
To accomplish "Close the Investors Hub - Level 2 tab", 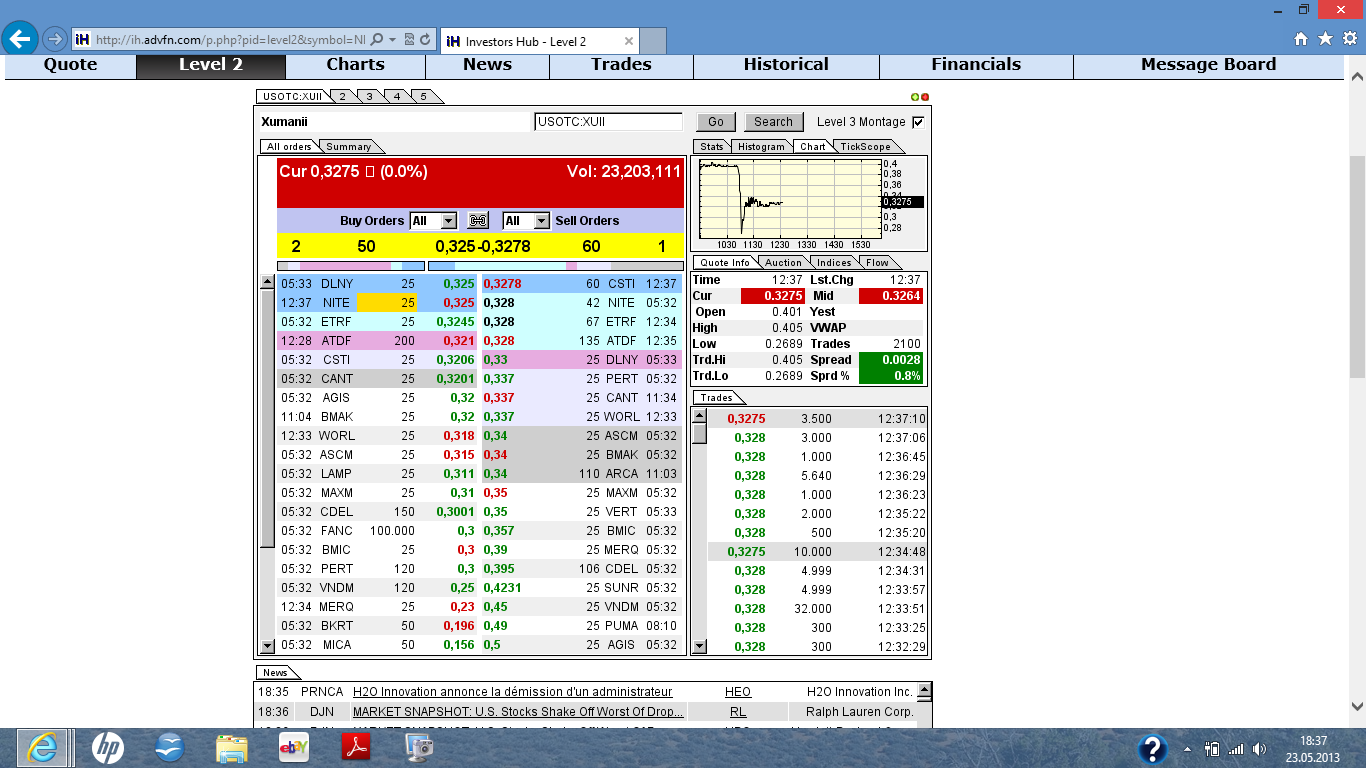I will click(x=629, y=41).
